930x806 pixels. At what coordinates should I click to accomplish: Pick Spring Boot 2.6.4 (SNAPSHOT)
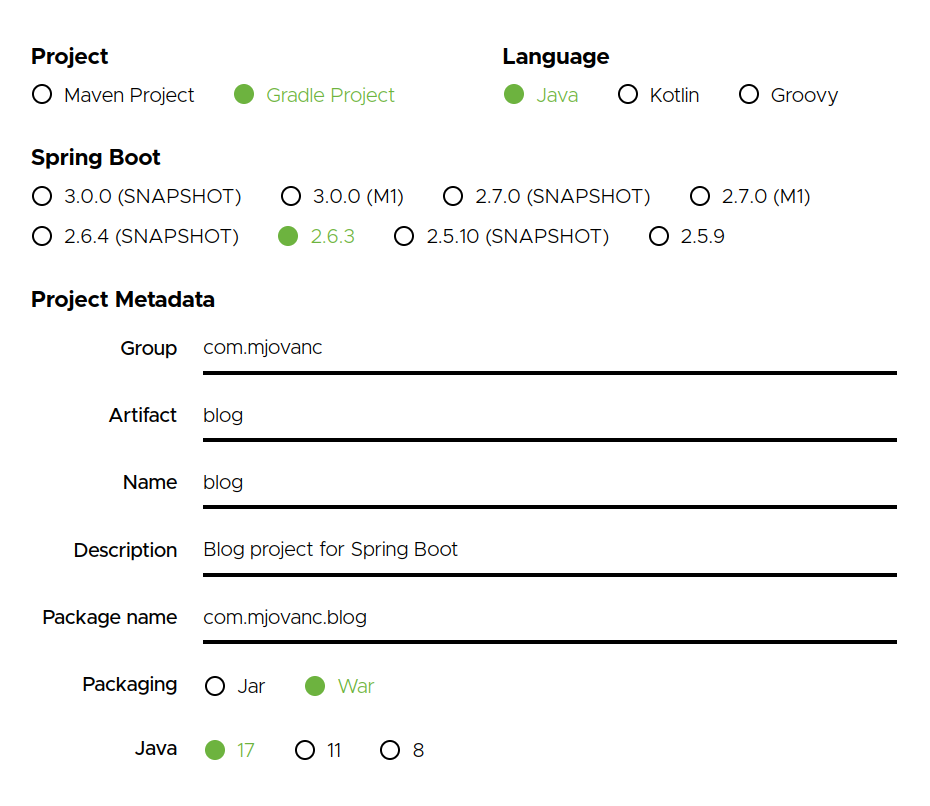[42, 237]
